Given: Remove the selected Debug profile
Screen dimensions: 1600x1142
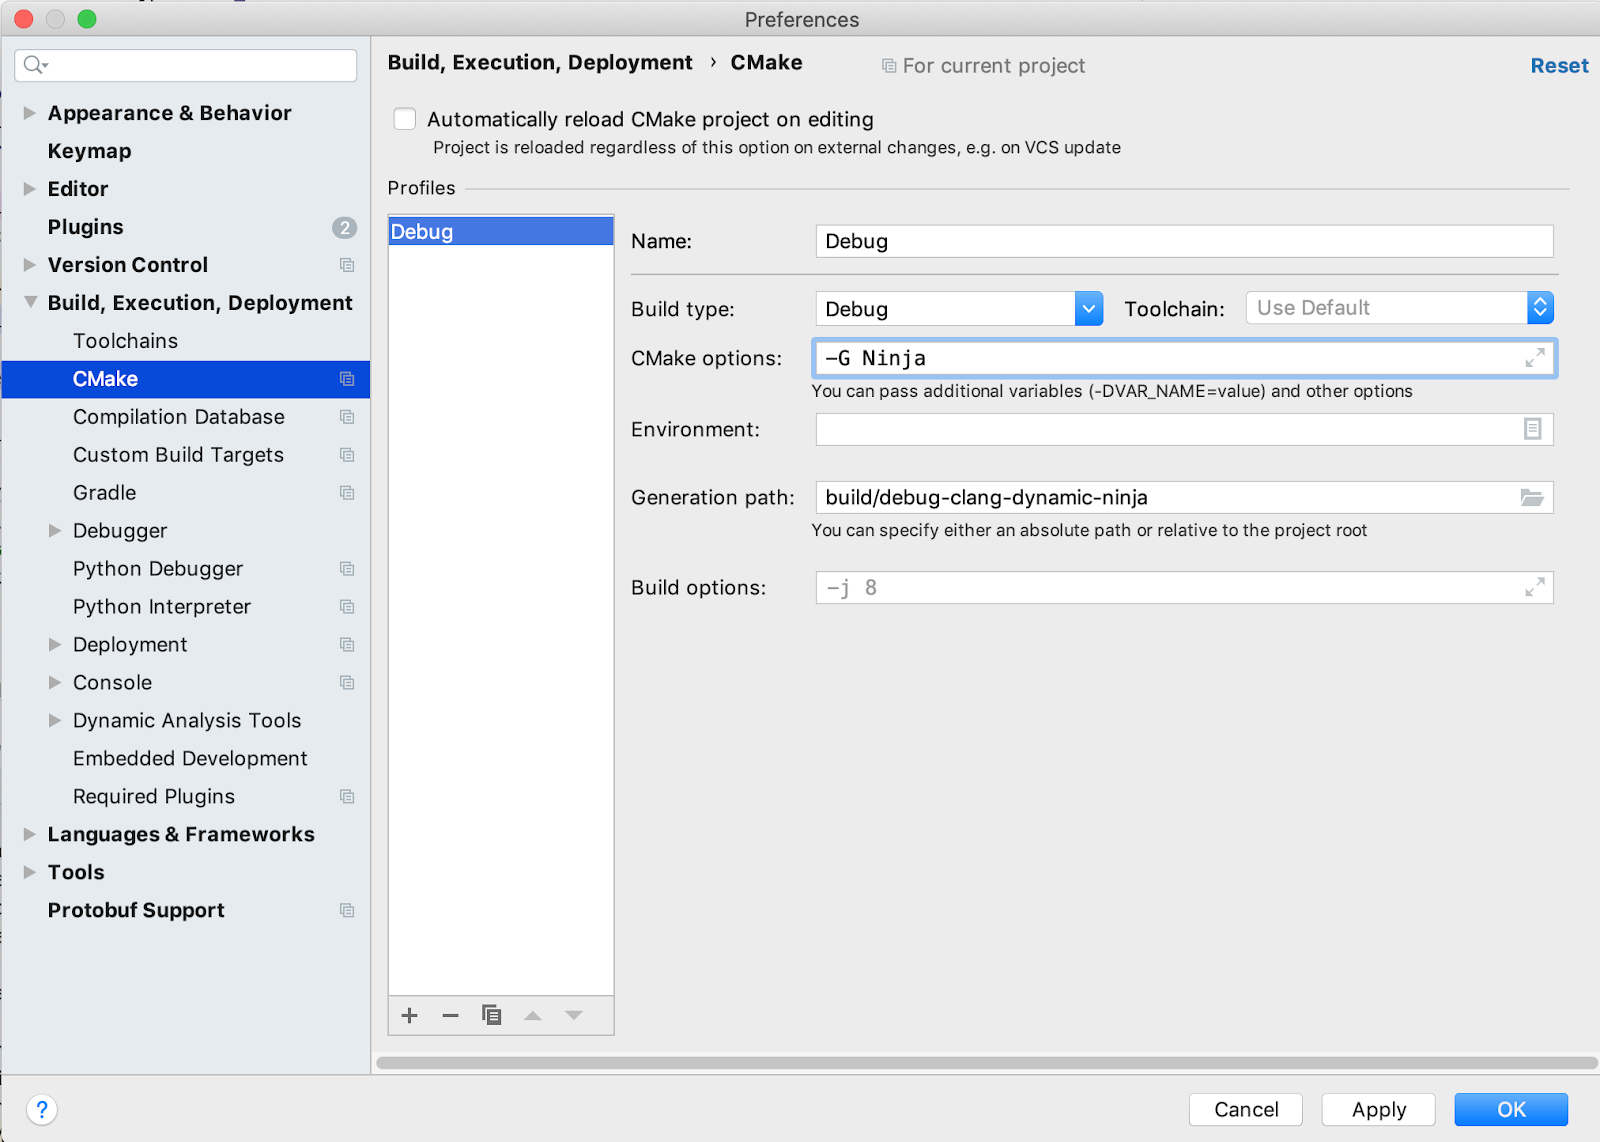Looking at the screenshot, I should 450,1015.
